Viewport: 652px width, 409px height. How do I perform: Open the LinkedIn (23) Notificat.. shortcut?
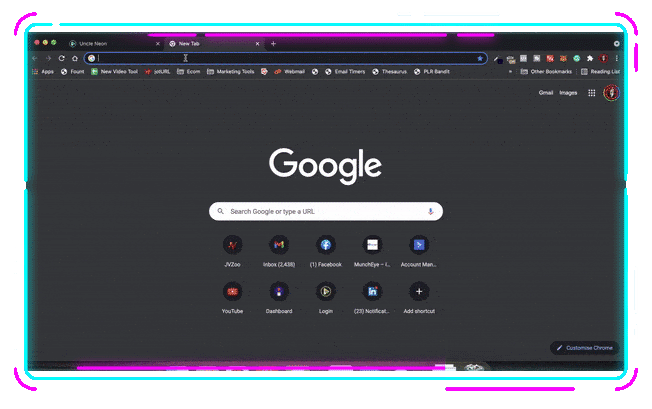[372, 297]
